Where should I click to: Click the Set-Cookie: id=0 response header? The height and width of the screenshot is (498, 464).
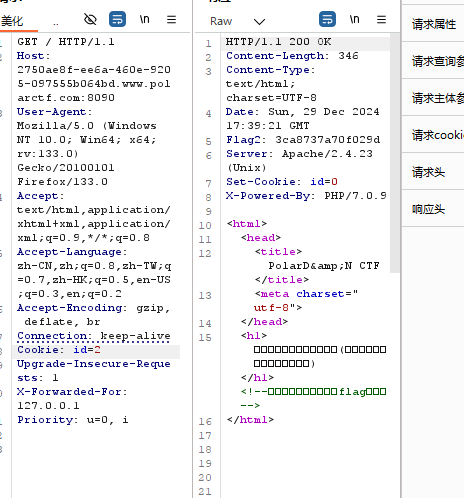[x=282, y=182]
